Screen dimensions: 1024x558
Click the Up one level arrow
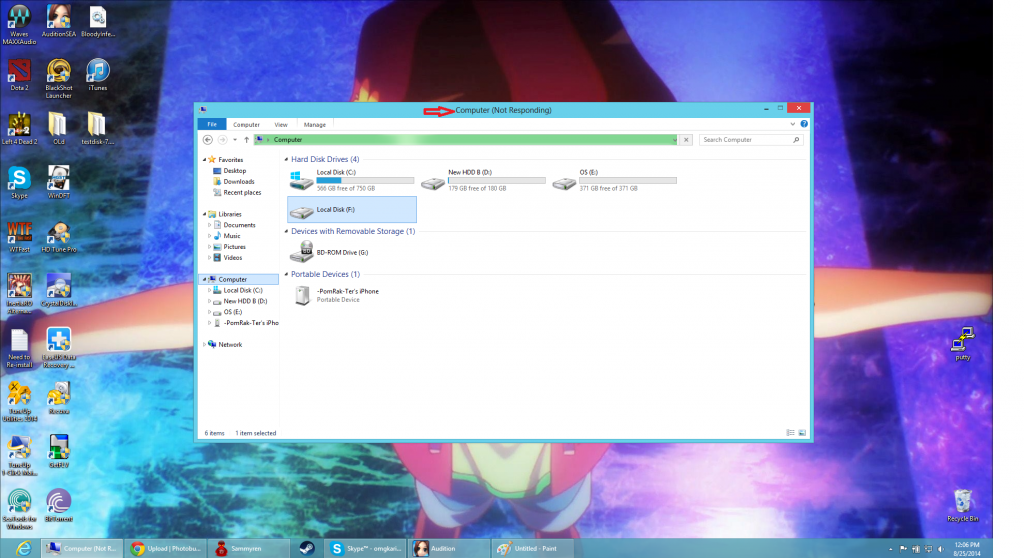(x=246, y=140)
